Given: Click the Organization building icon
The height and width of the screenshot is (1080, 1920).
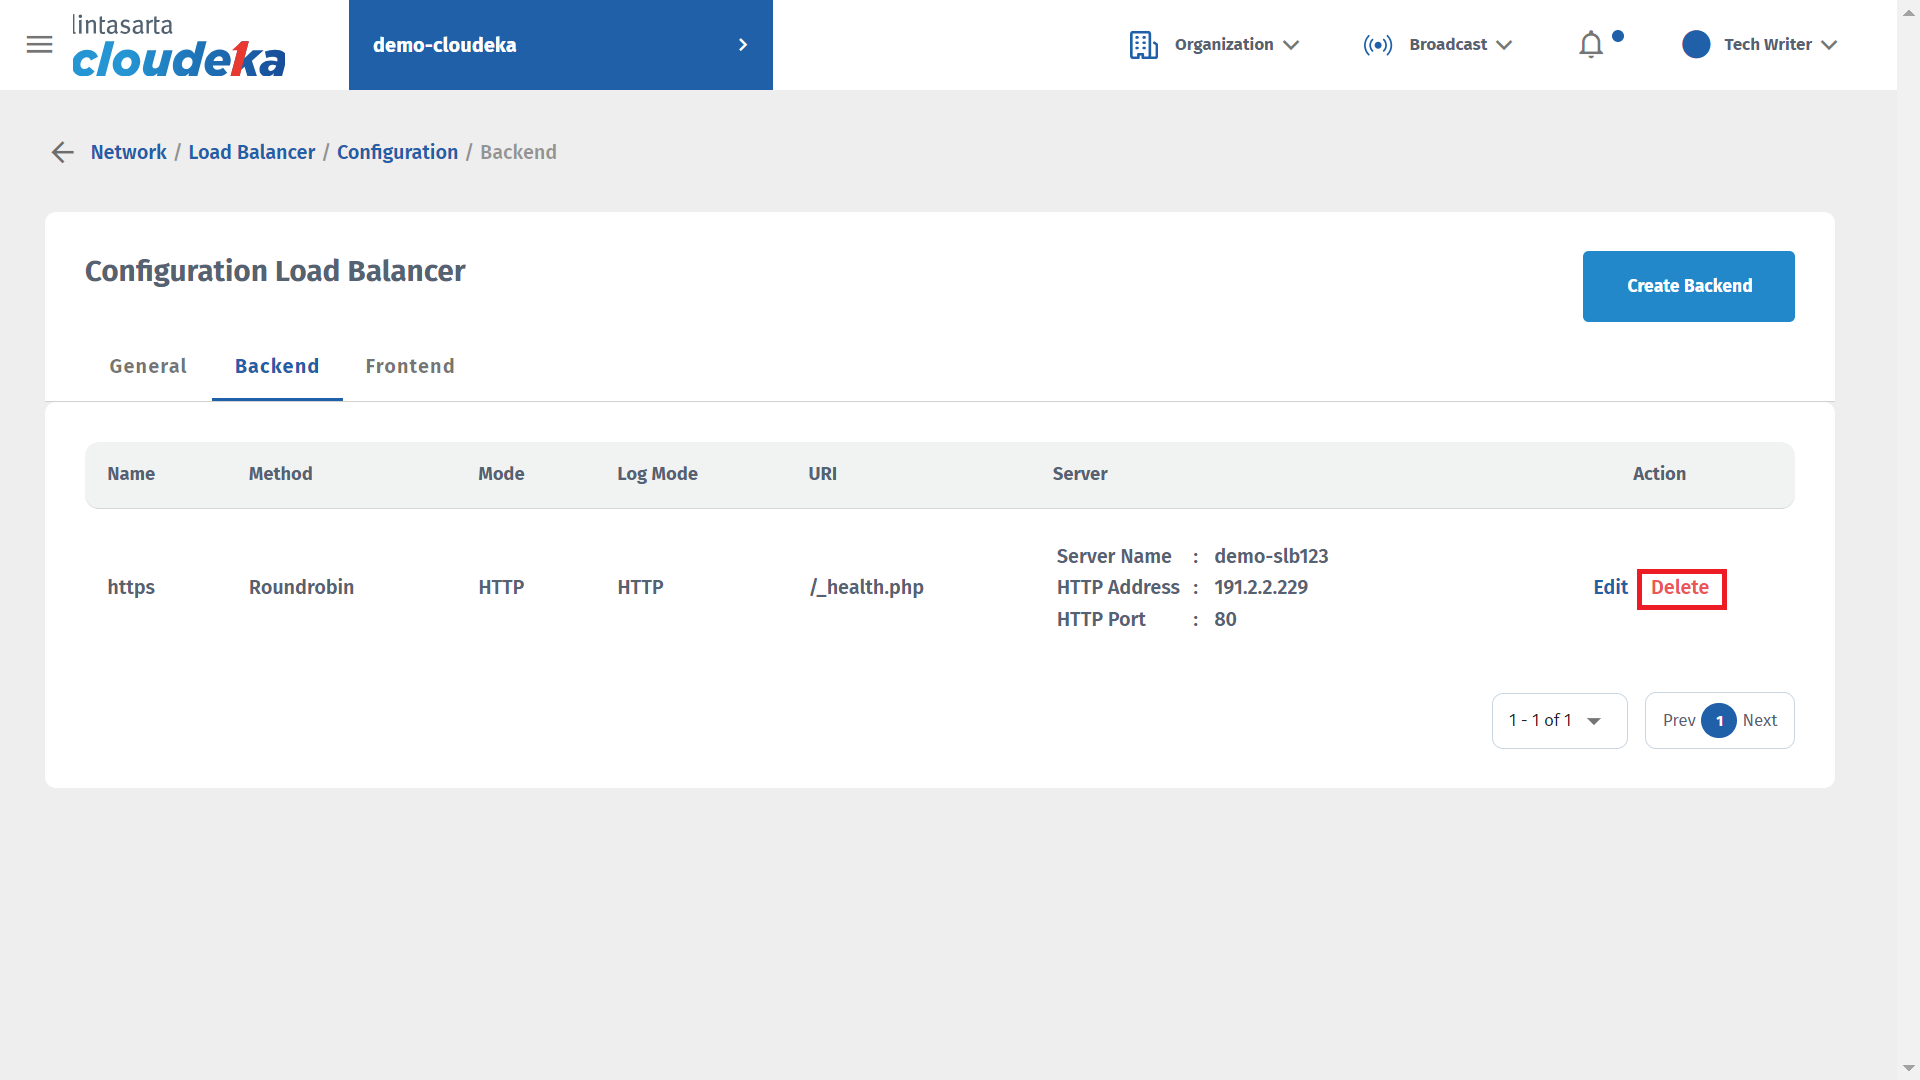Looking at the screenshot, I should (1143, 45).
